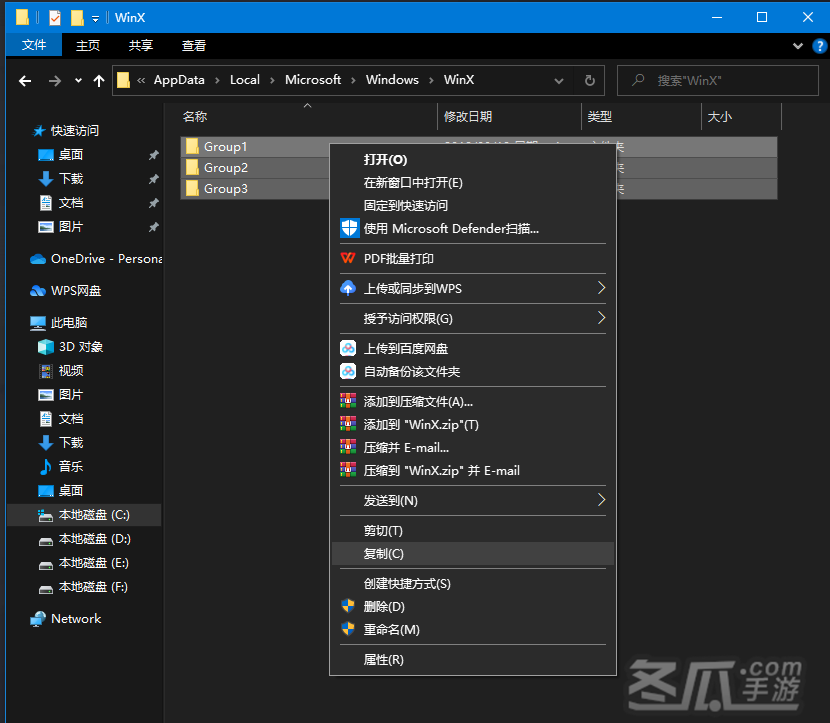Select 打开(O) in the context menu
The image size is (830, 723).
[x=473, y=159]
